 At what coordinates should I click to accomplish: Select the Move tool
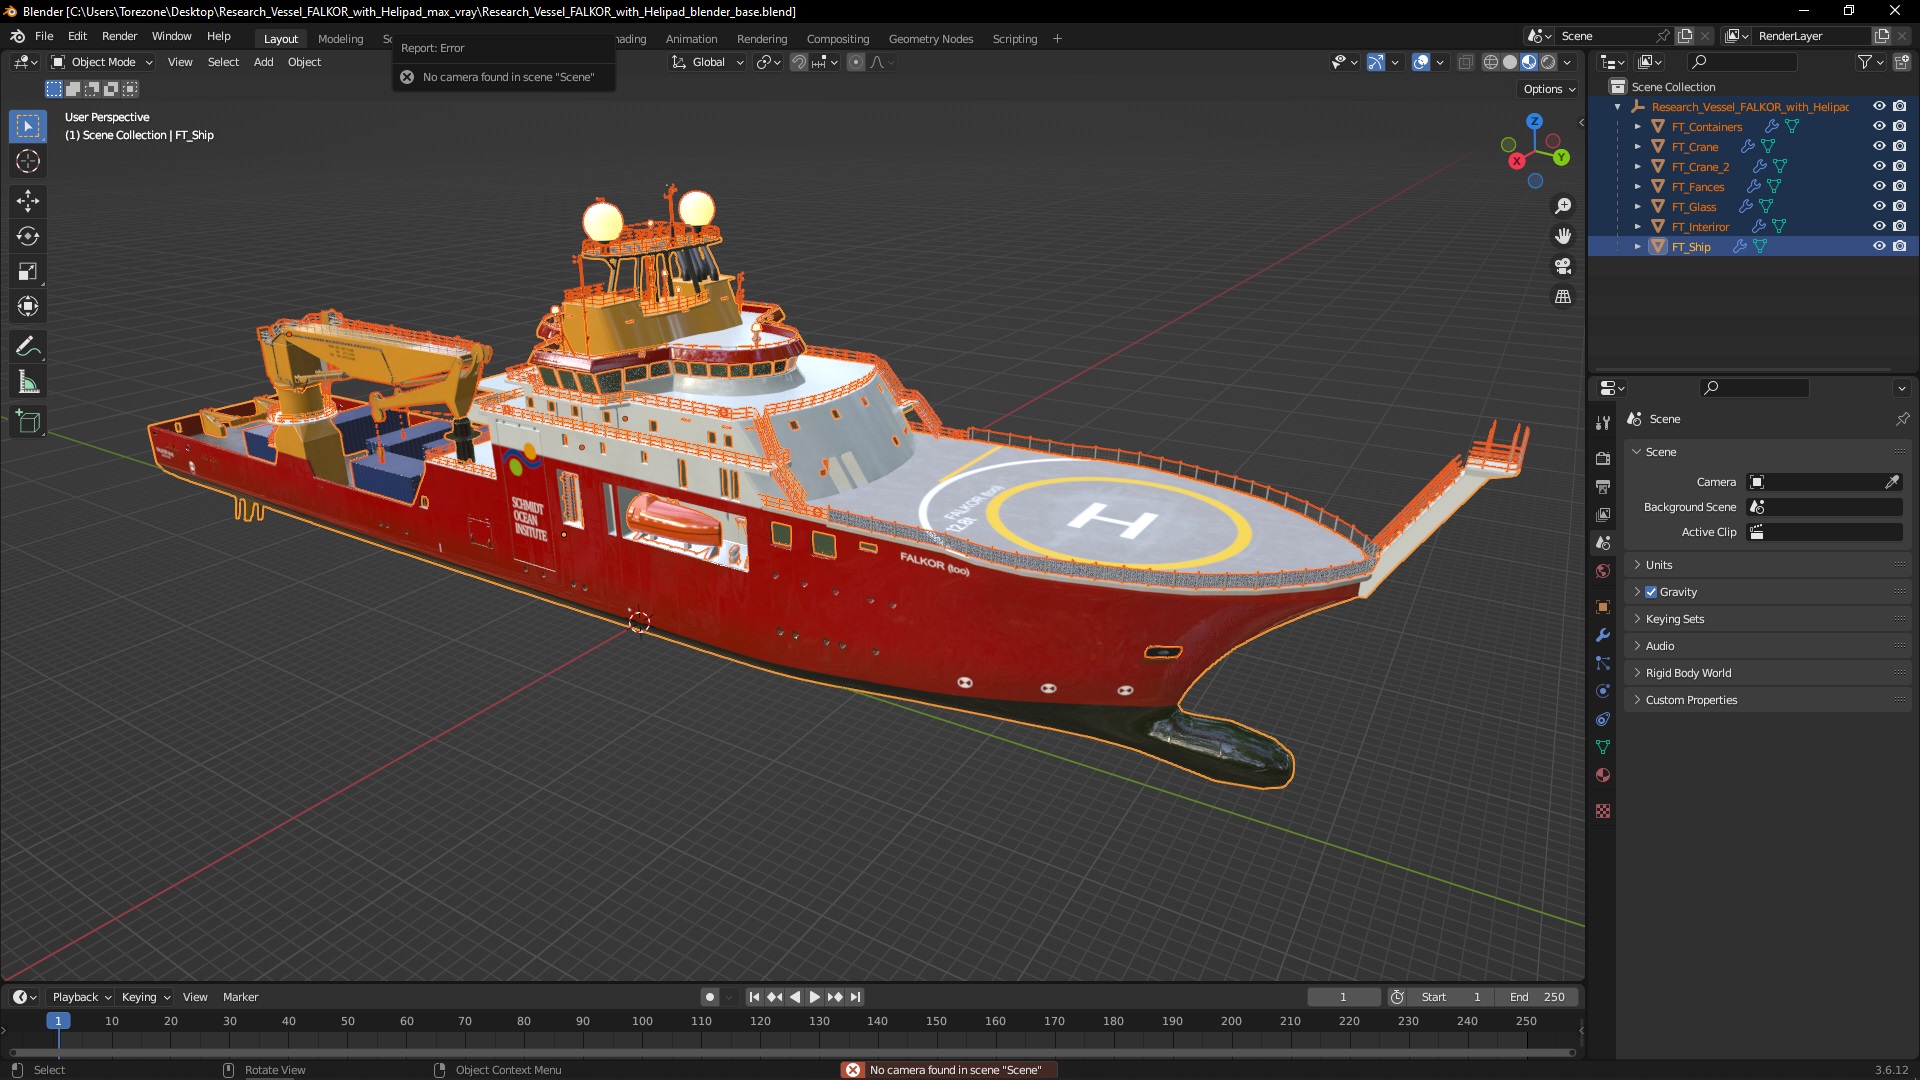(28, 201)
